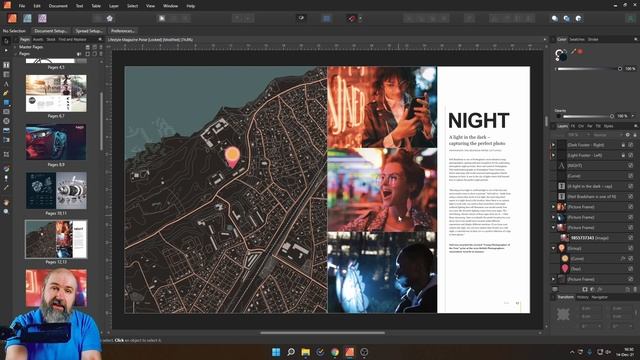This screenshot has height=360, width=640.
Task: Switch to the Assets tab
Action: pos(38,40)
